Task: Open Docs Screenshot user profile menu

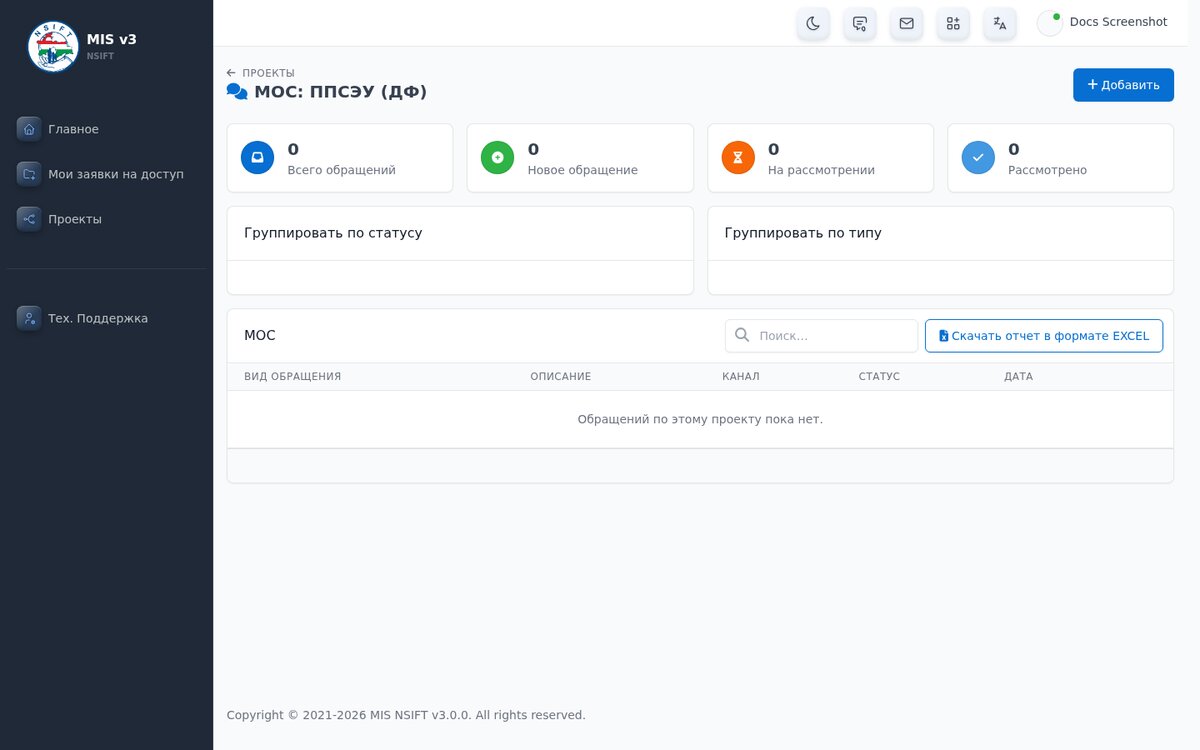Action: [1103, 22]
